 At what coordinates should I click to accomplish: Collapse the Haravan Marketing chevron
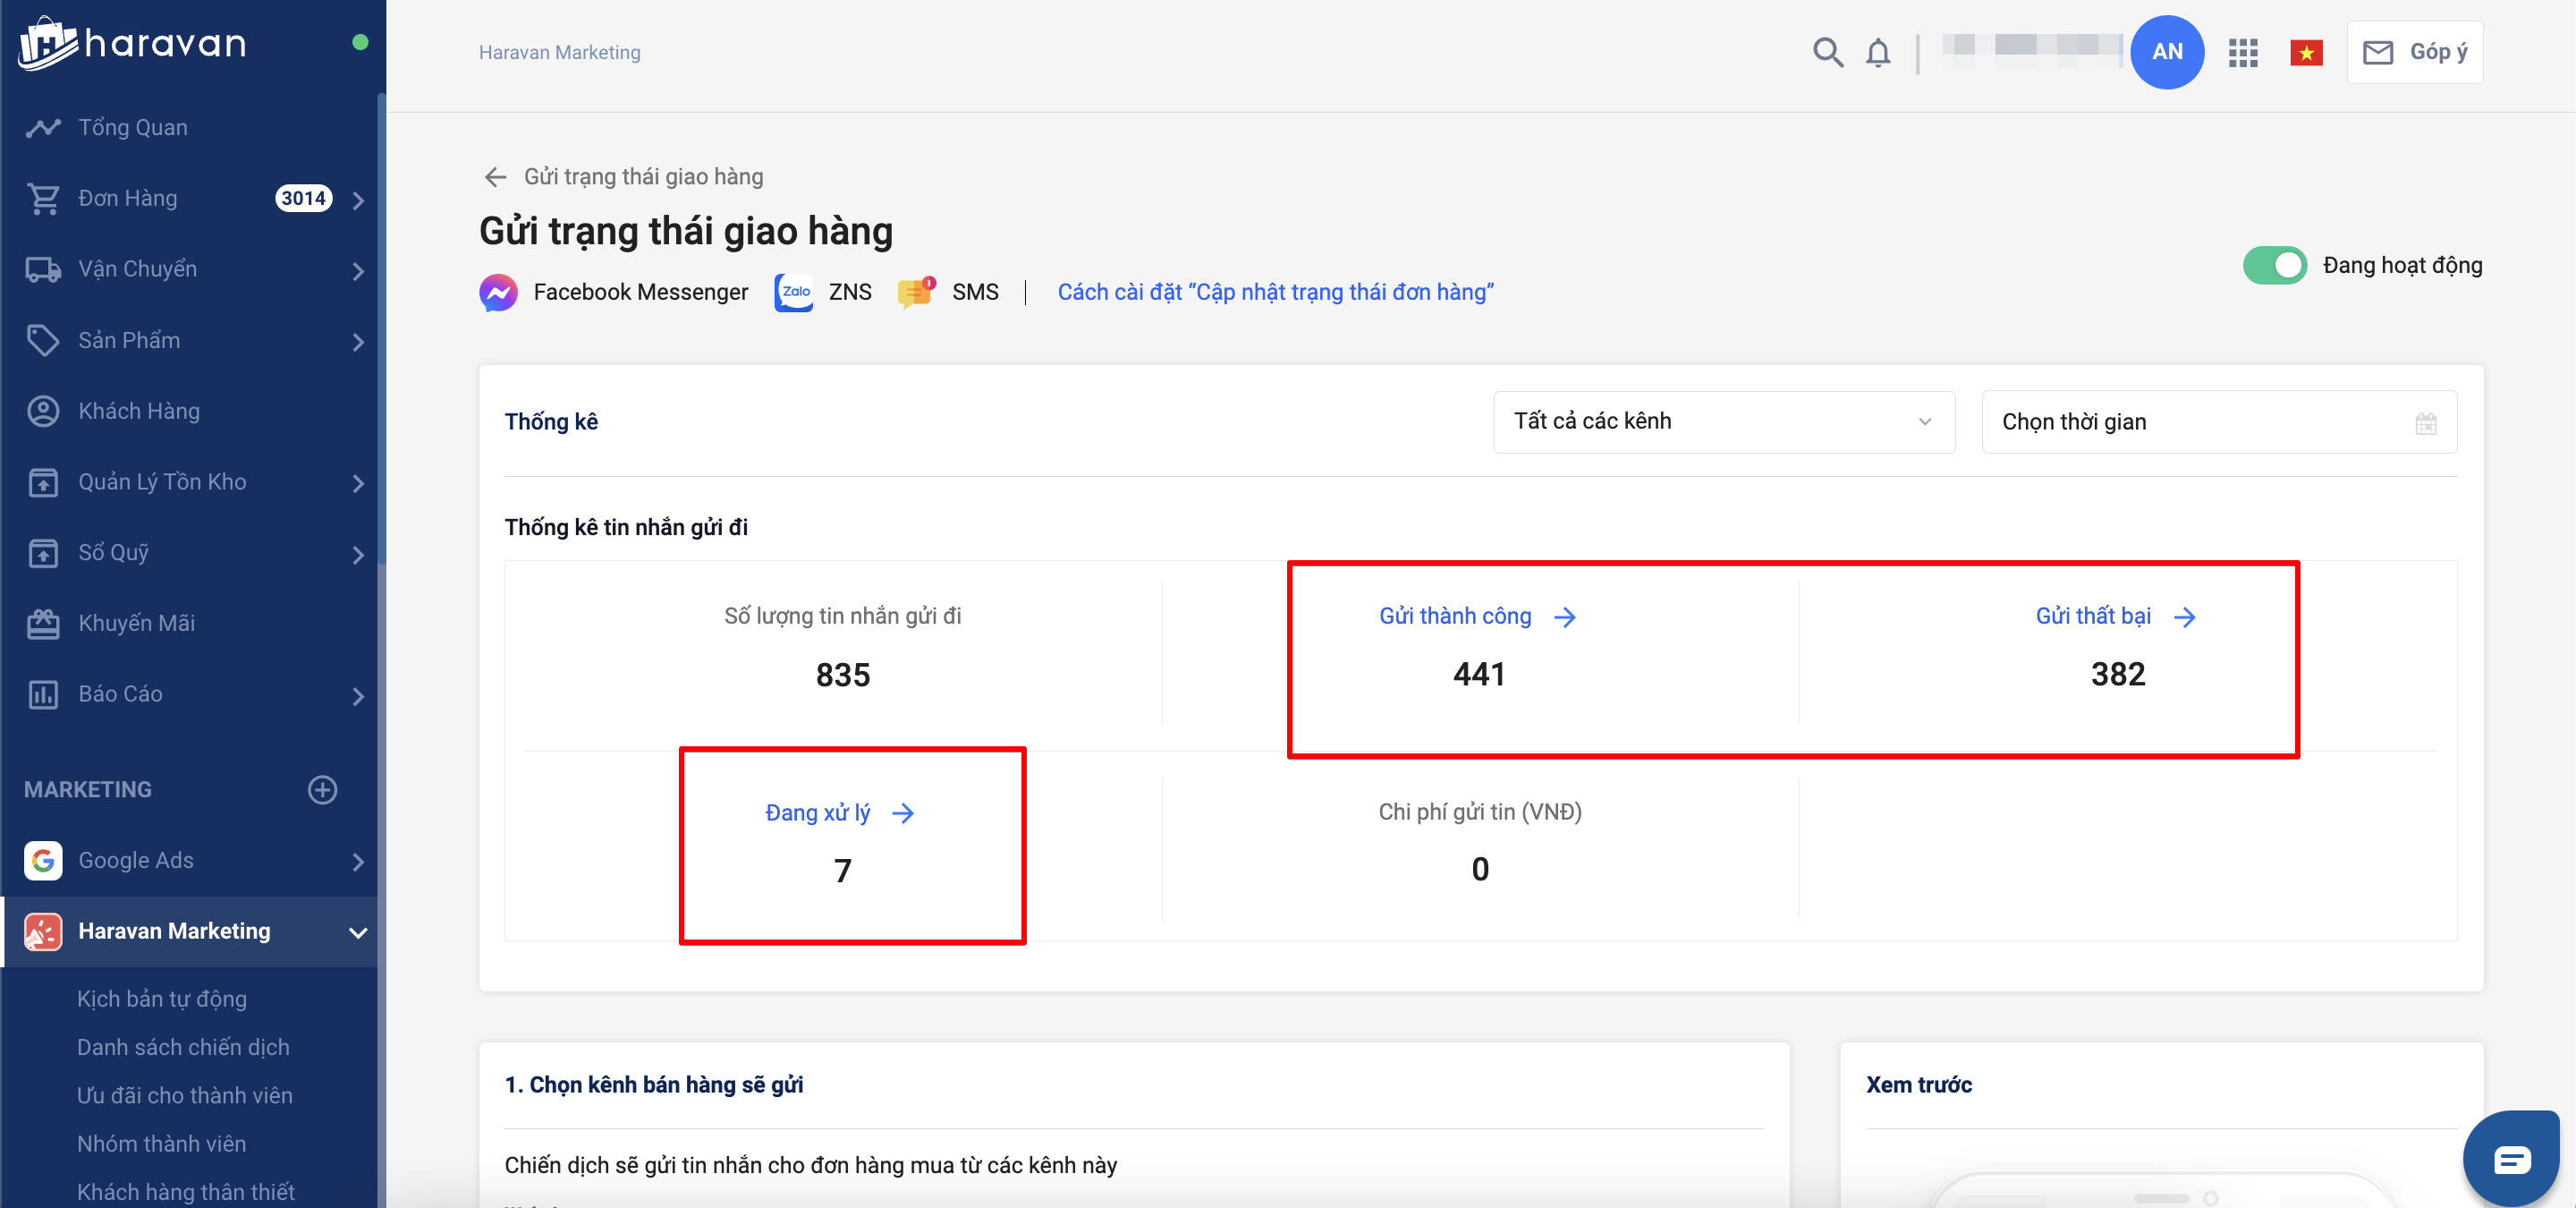click(x=358, y=932)
